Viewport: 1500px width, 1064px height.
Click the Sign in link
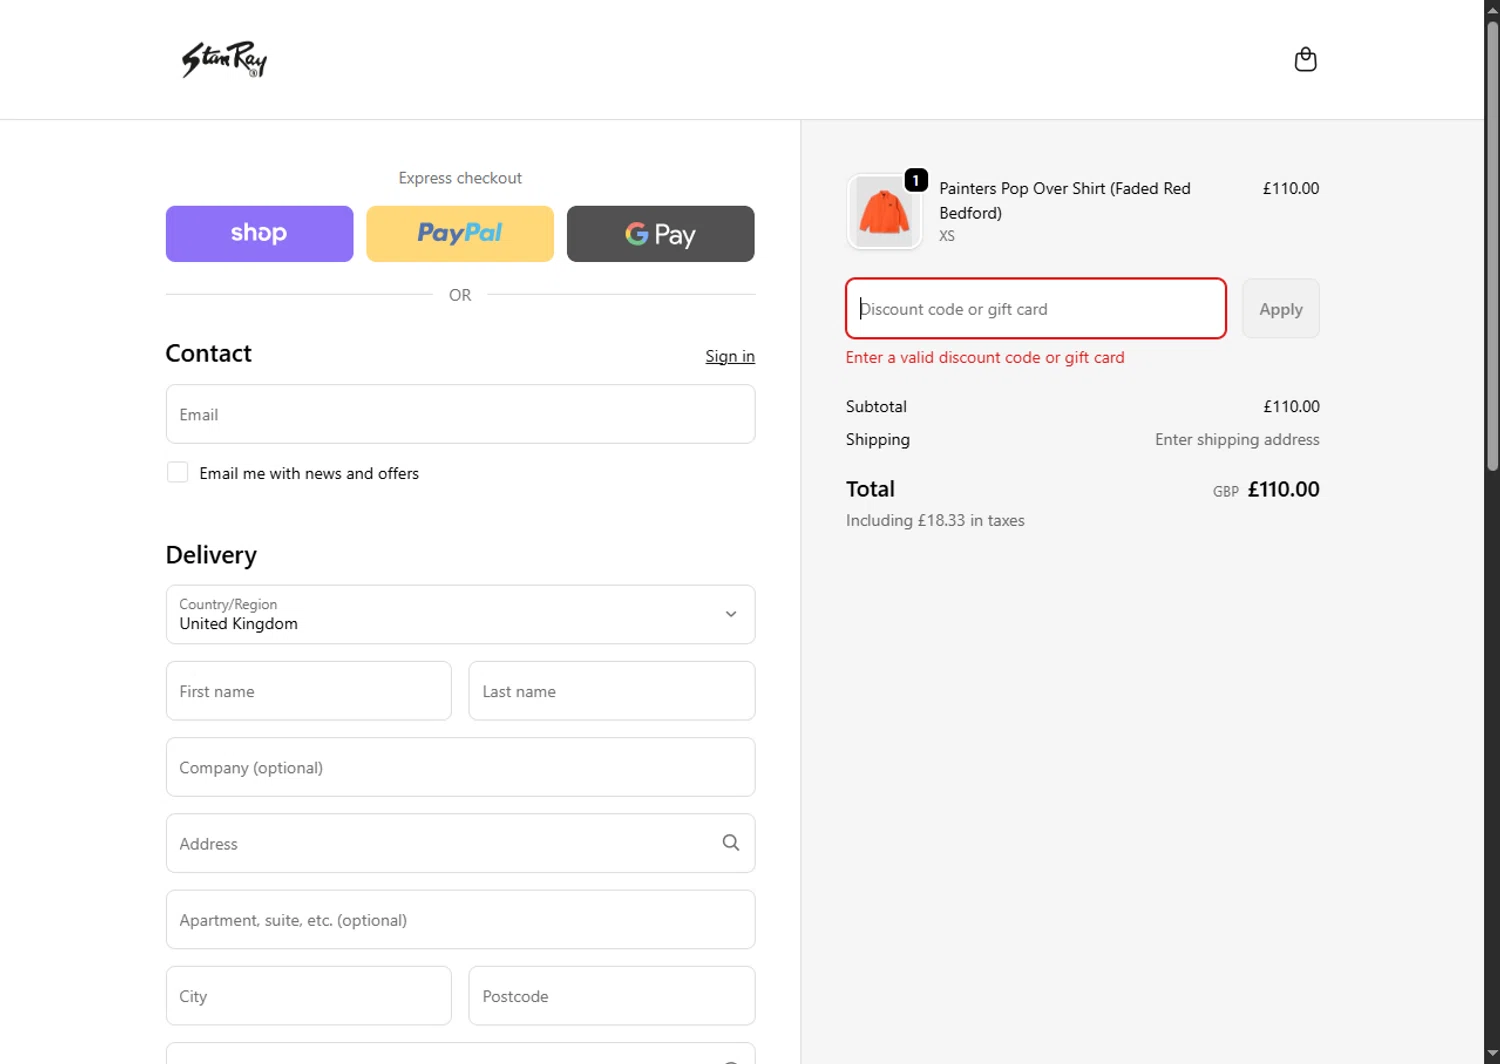coord(730,356)
